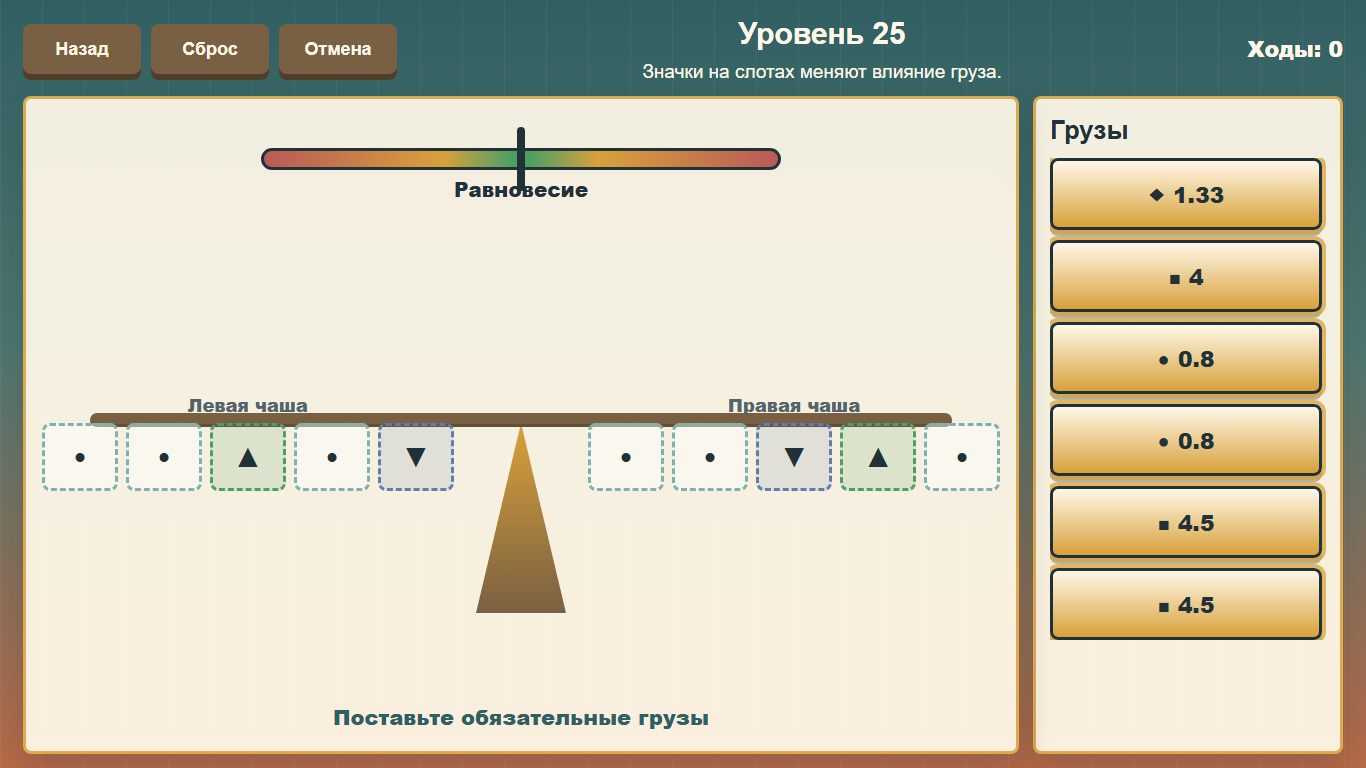Click the left pan's down-triangle slot
1366x768 pixels.
click(416, 457)
